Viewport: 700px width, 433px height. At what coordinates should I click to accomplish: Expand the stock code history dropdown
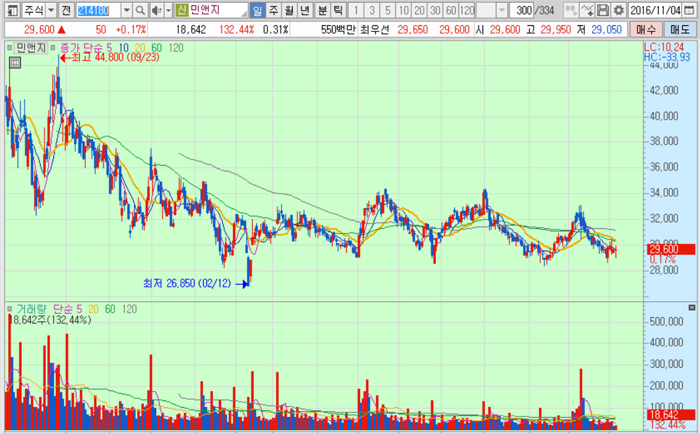tap(127, 10)
